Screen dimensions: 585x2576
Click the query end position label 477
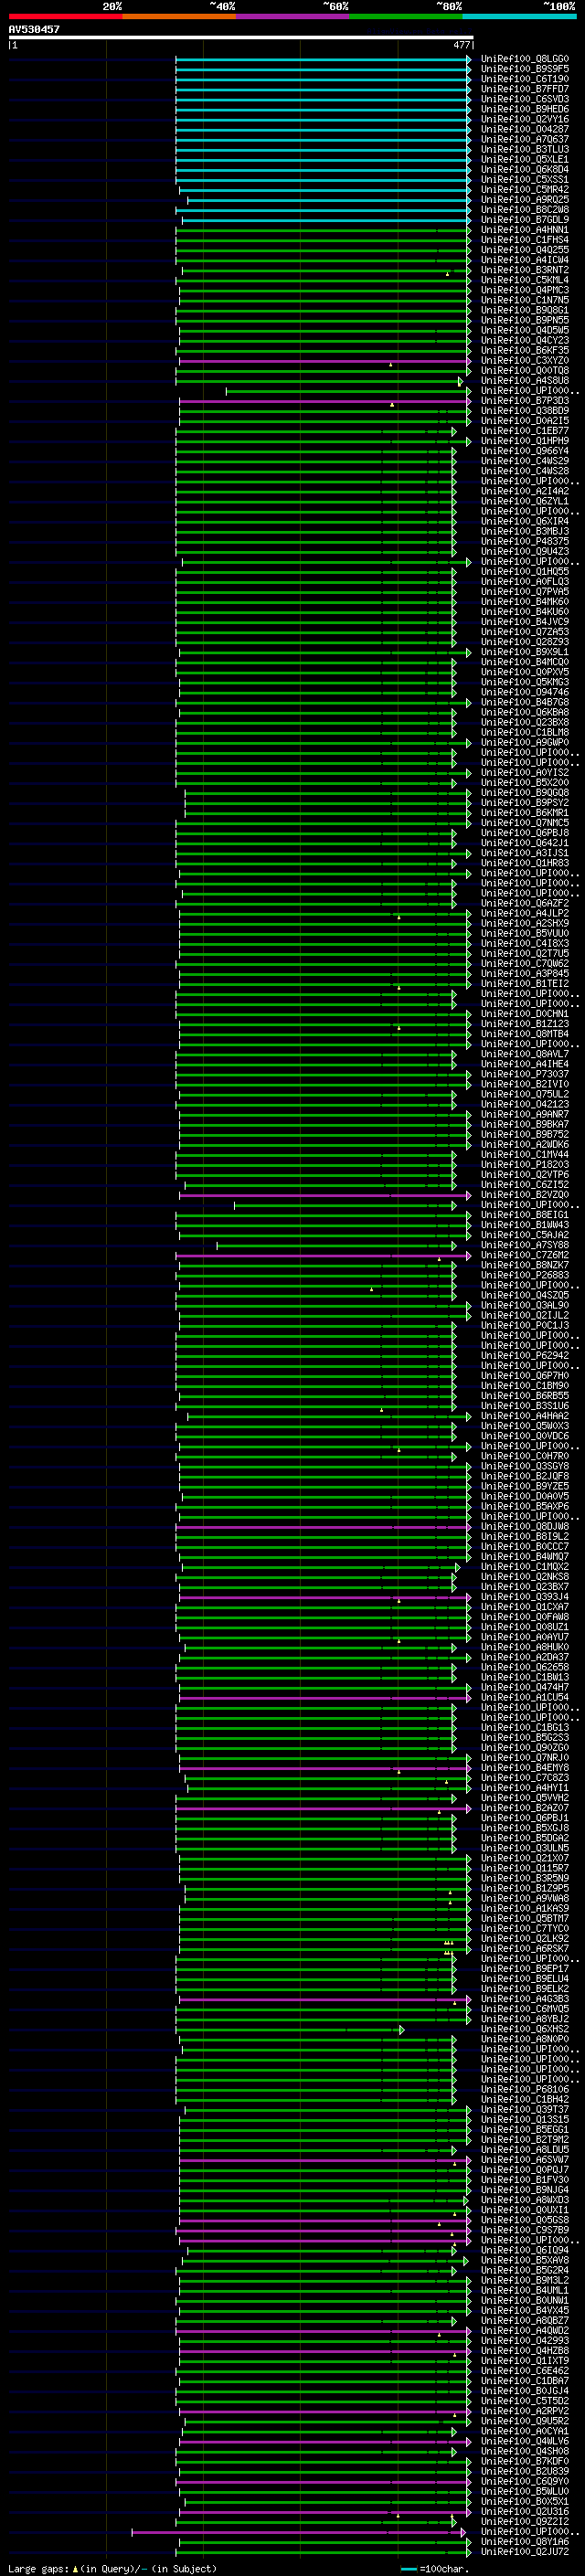(x=462, y=45)
